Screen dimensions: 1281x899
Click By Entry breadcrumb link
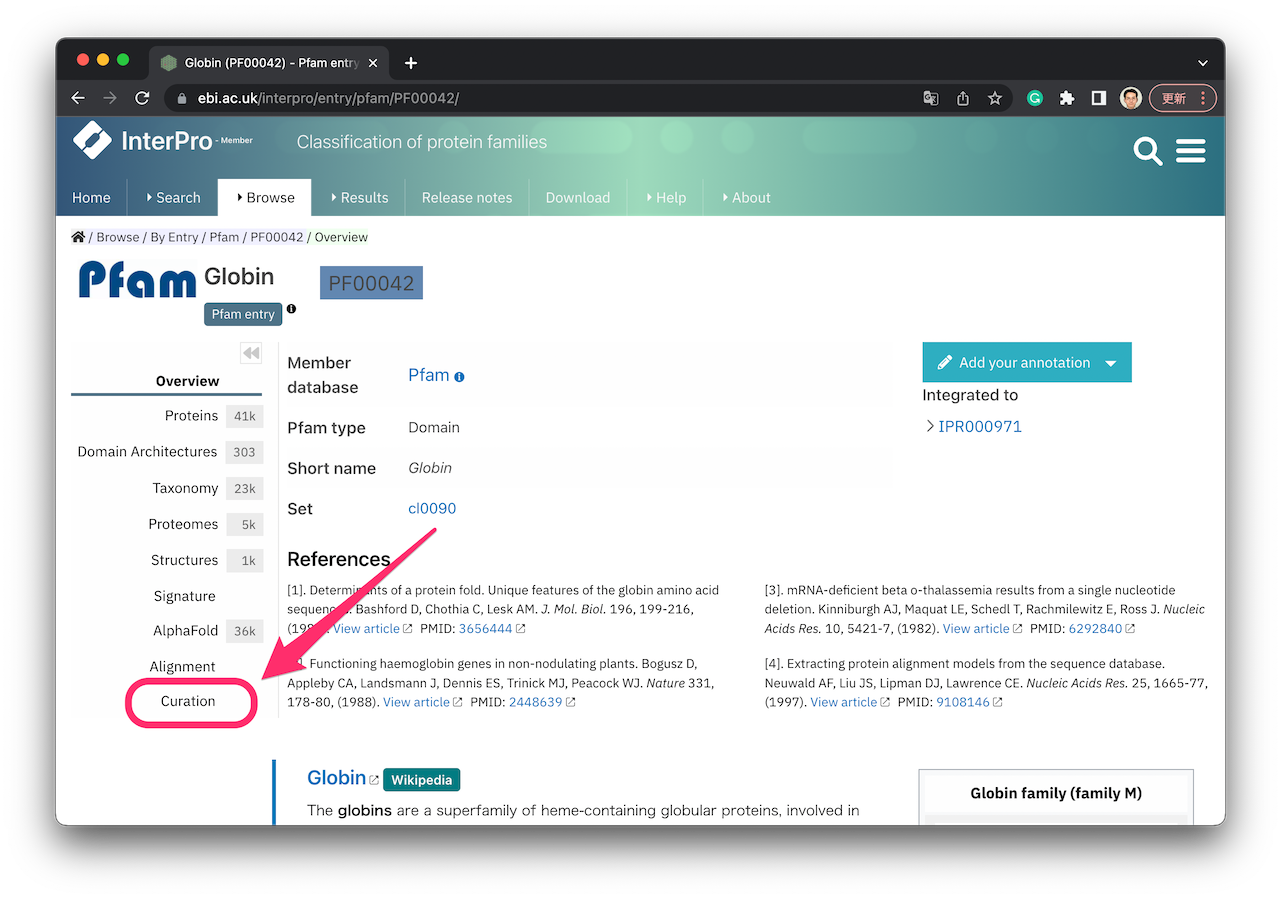pos(174,237)
